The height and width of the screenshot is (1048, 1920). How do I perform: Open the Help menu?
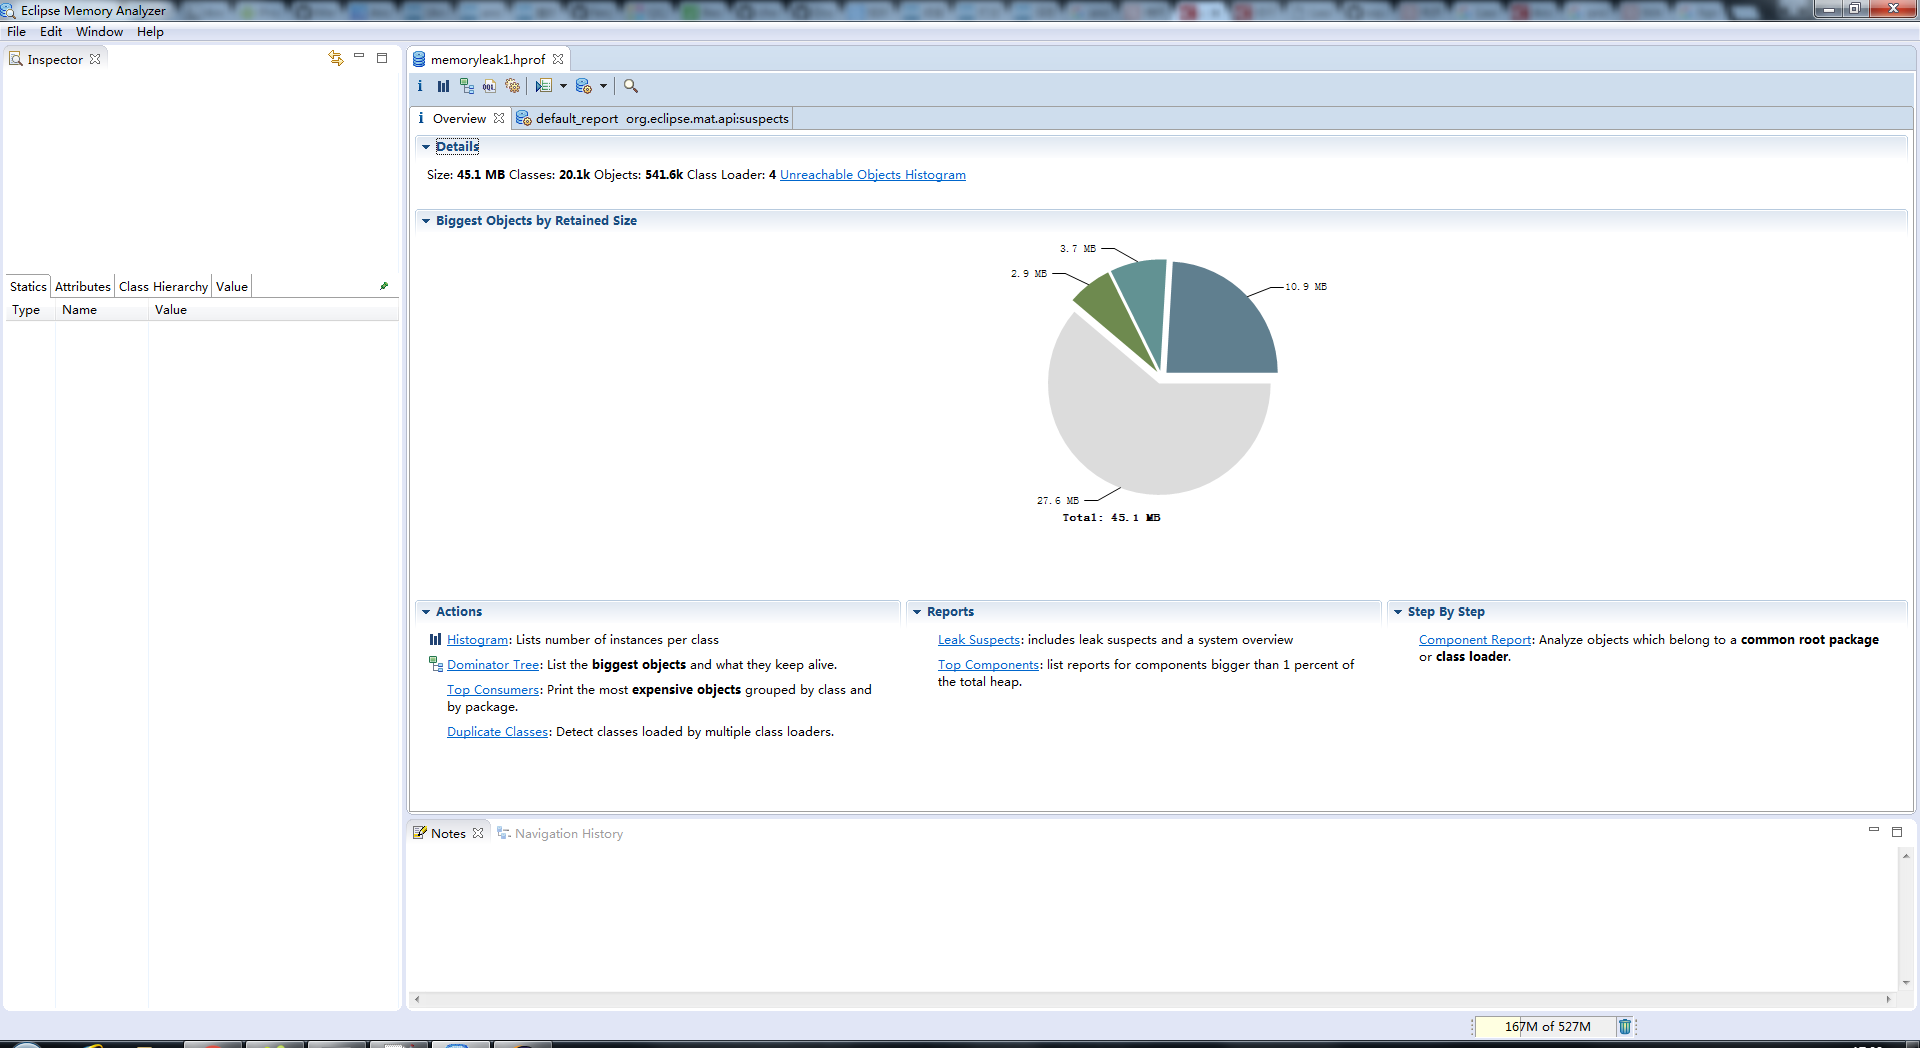click(150, 31)
